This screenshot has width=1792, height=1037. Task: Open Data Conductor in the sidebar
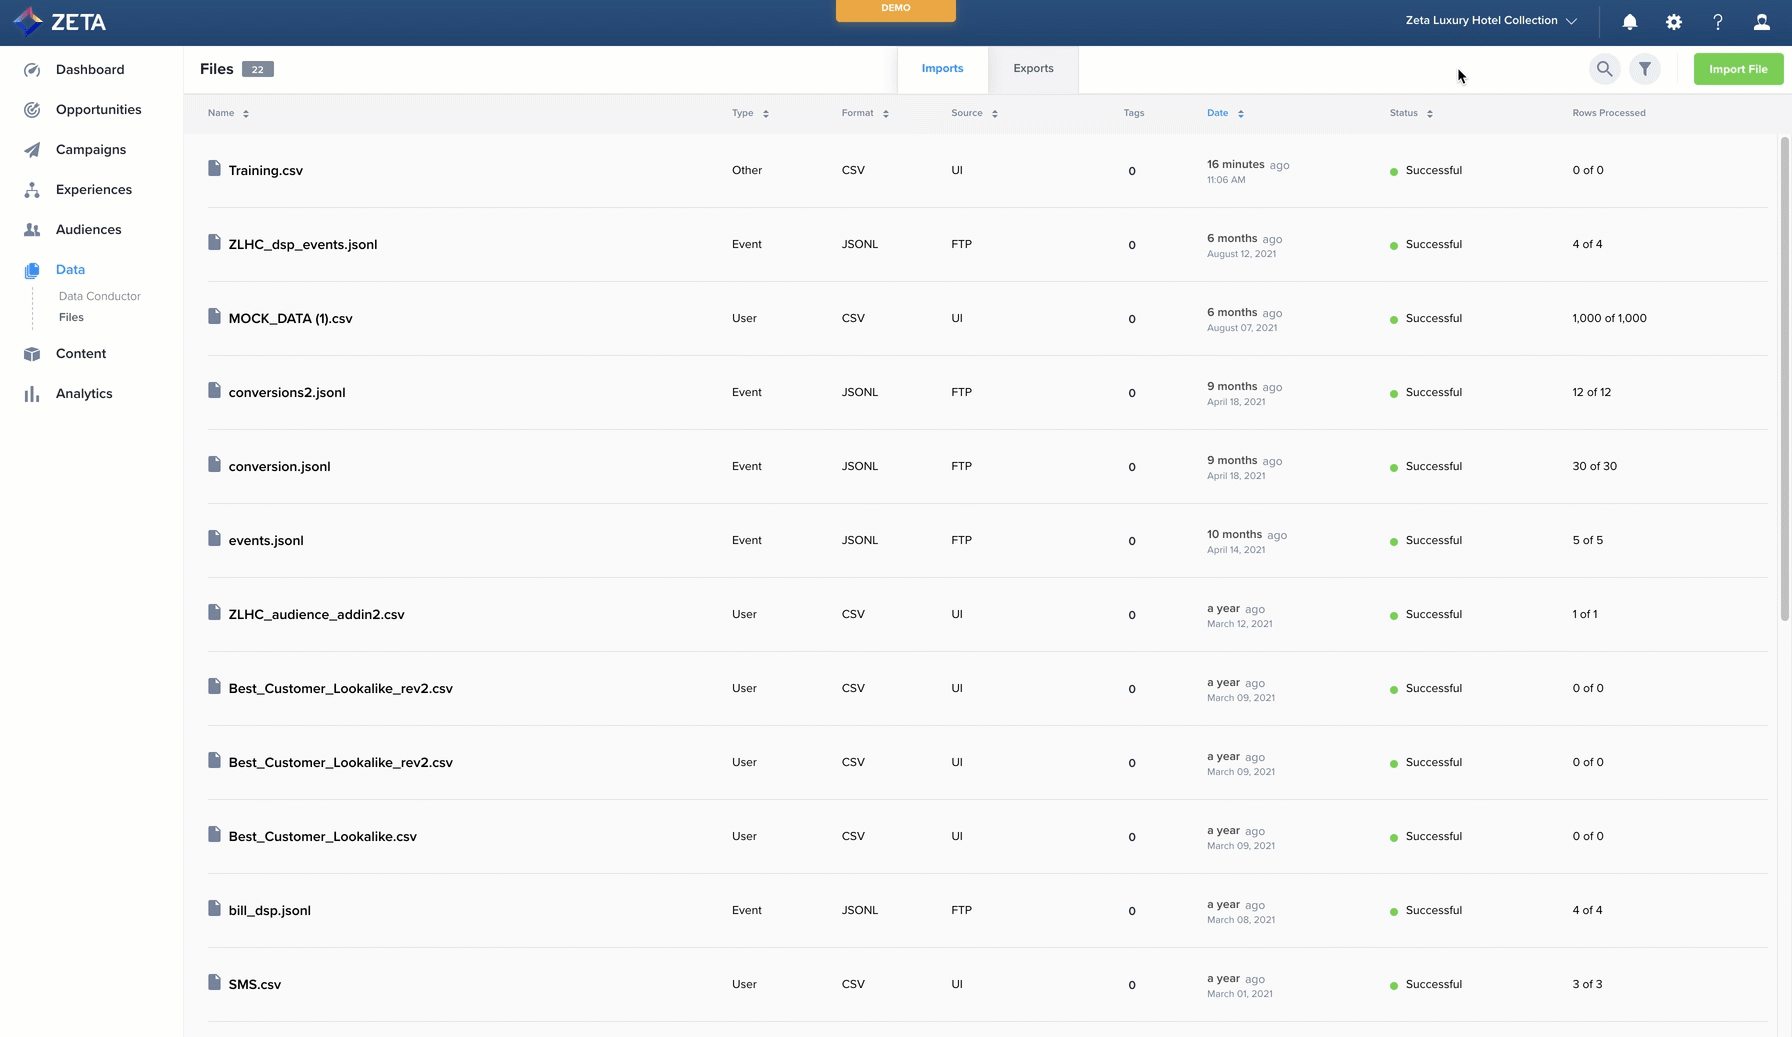point(99,296)
